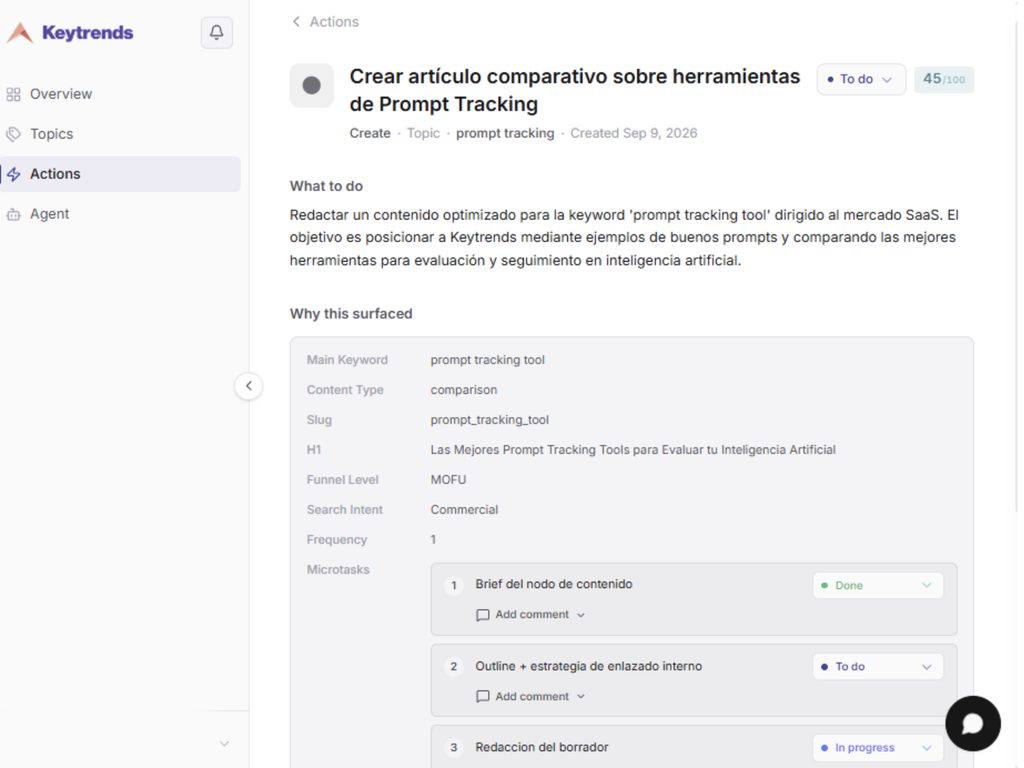
Task: Click the Commercial search intent value
Action: click(464, 510)
